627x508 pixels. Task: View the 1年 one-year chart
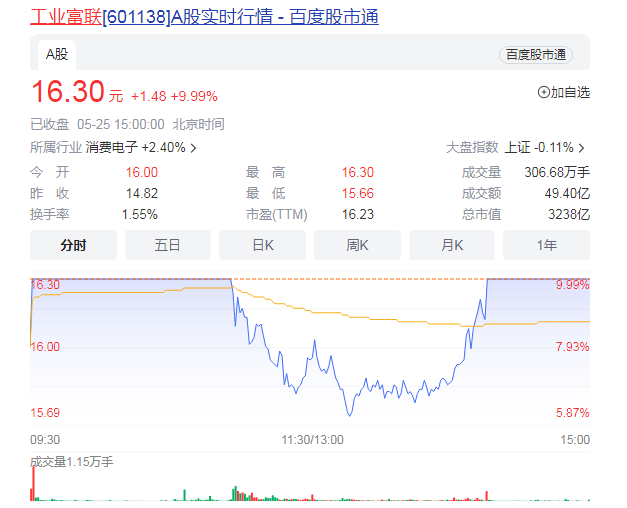click(x=546, y=245)
